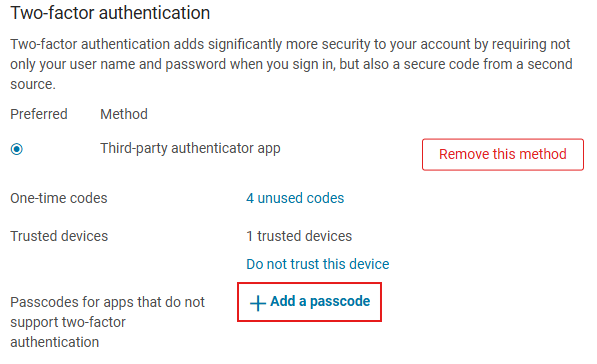Click the Third-party authenticator app label
The width and height of the screenshot is (597, 364).
point(190,148)
